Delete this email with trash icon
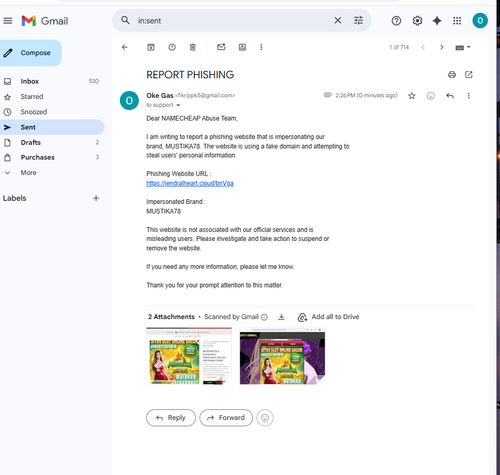The height and width of the screenshot is (475, 500). (x=193, y=47)
